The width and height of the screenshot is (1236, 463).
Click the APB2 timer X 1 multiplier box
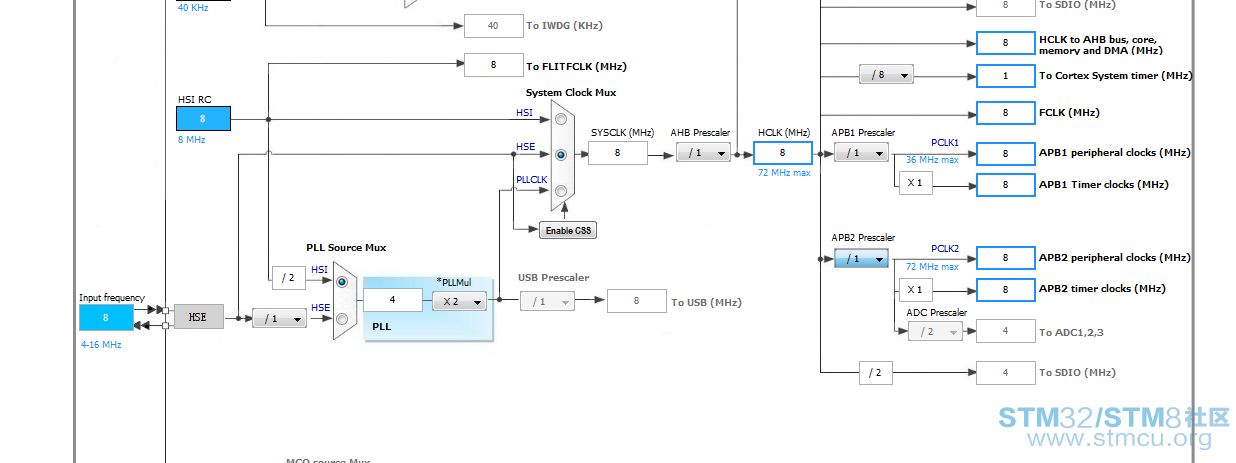[x=915, y=289]
